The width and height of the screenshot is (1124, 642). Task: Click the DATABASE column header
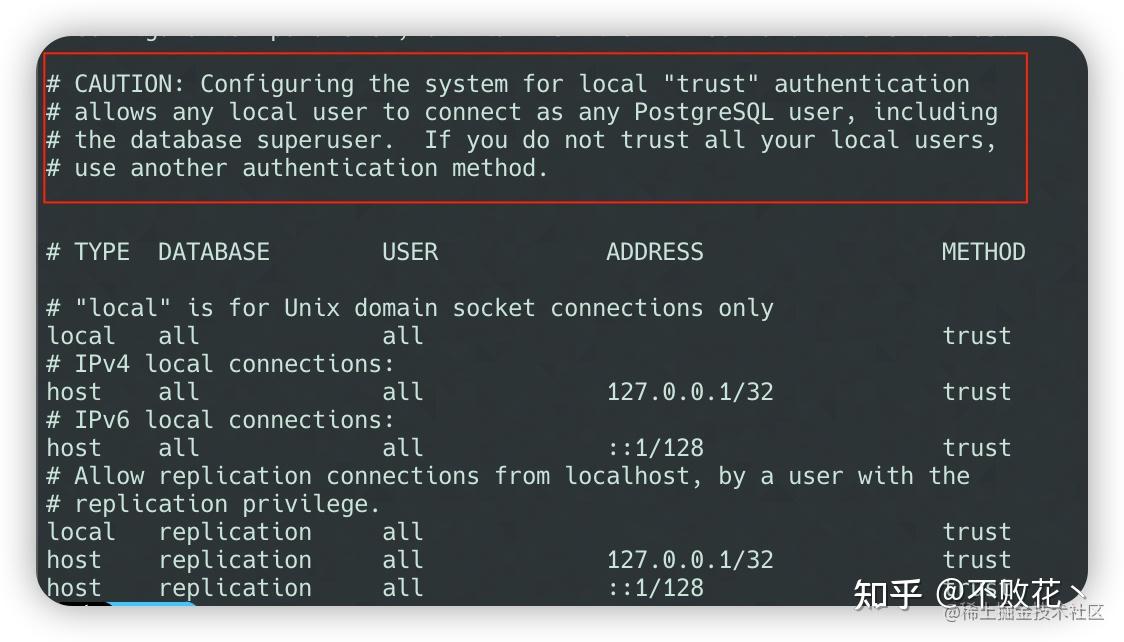214,252
